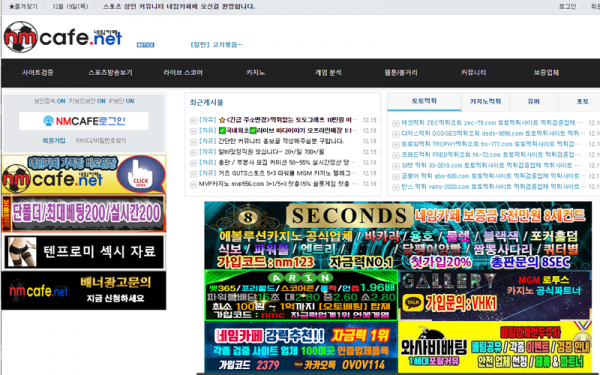Click post icon beside 프레드먹튀 FRED row
Viewport: 600px width, 375px height.
click(x=396, y=155)
